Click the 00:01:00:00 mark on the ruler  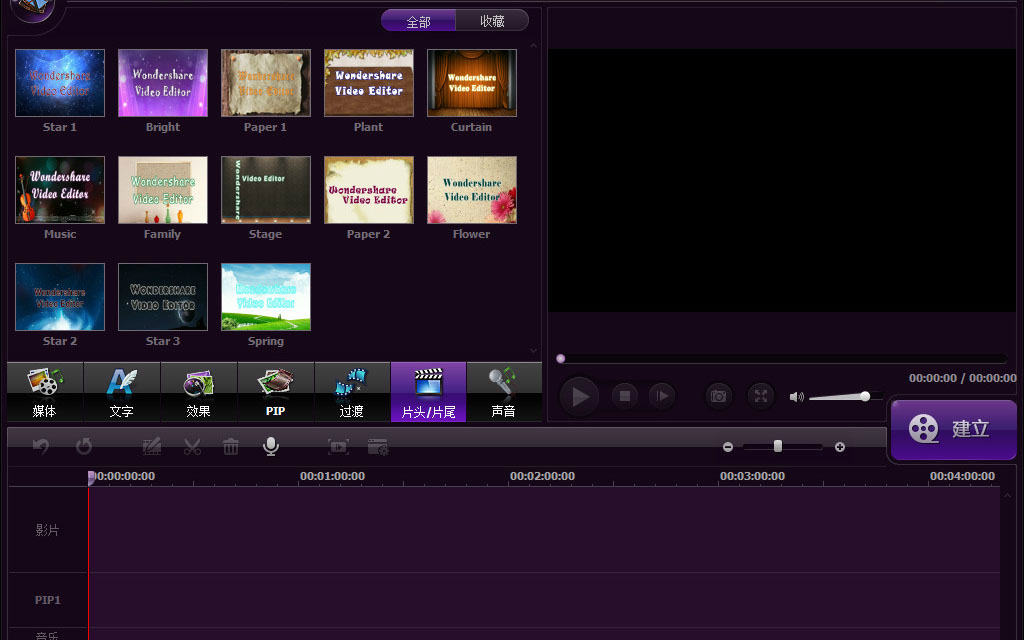tap(332, 476)
